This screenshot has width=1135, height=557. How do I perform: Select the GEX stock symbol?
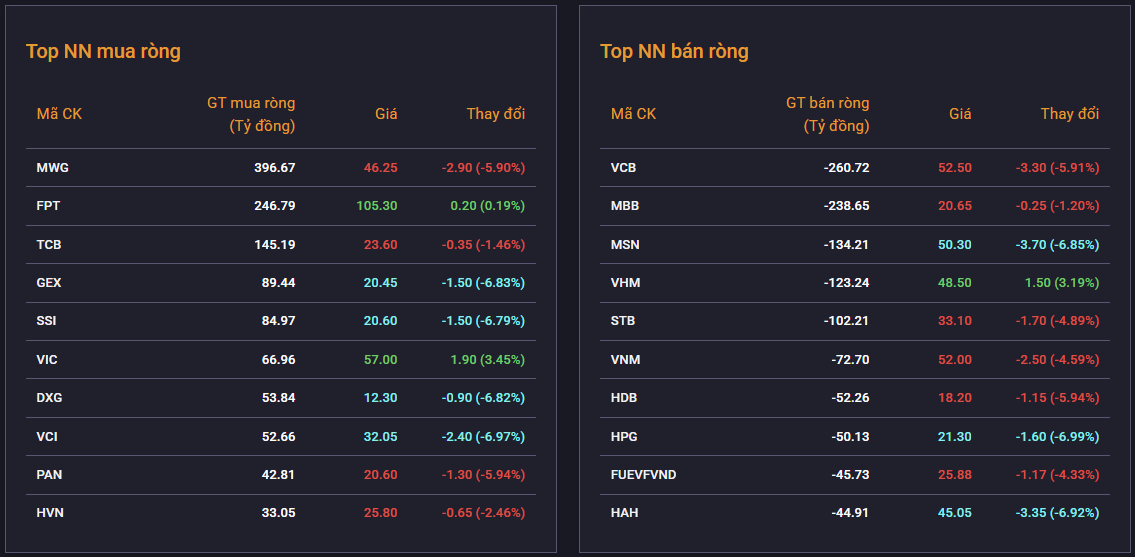coord(49,282)
